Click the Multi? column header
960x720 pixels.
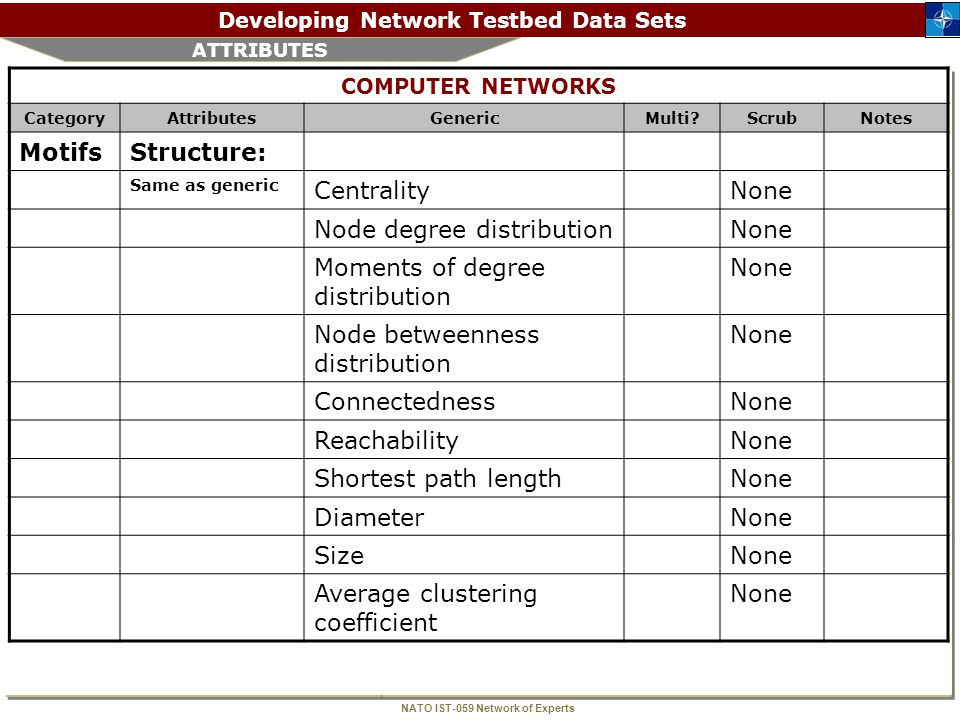tap(672, 118)
